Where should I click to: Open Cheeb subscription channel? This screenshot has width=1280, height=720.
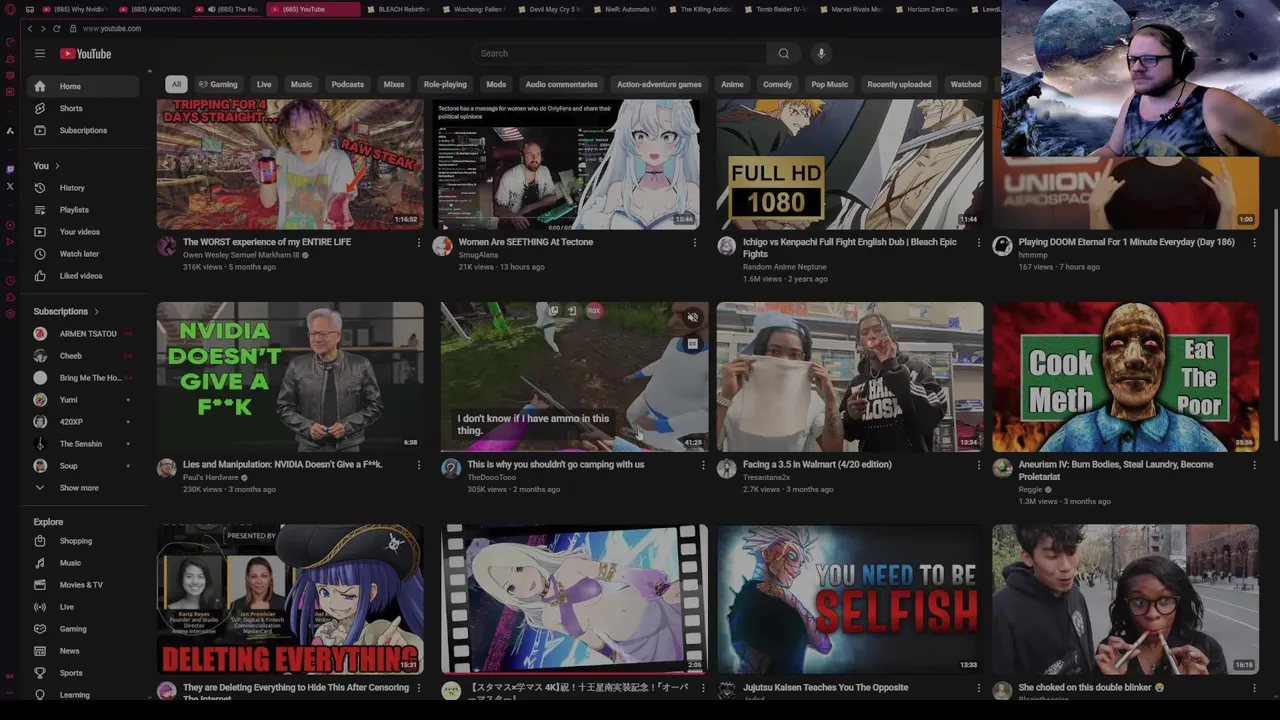83,356
